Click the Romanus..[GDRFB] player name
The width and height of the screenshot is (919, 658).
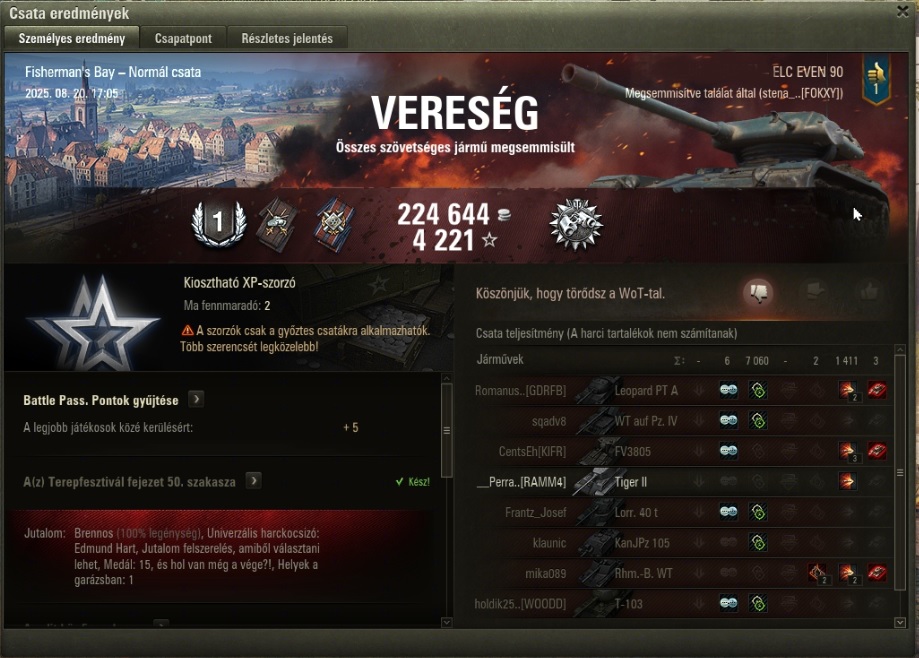point(520,391)
